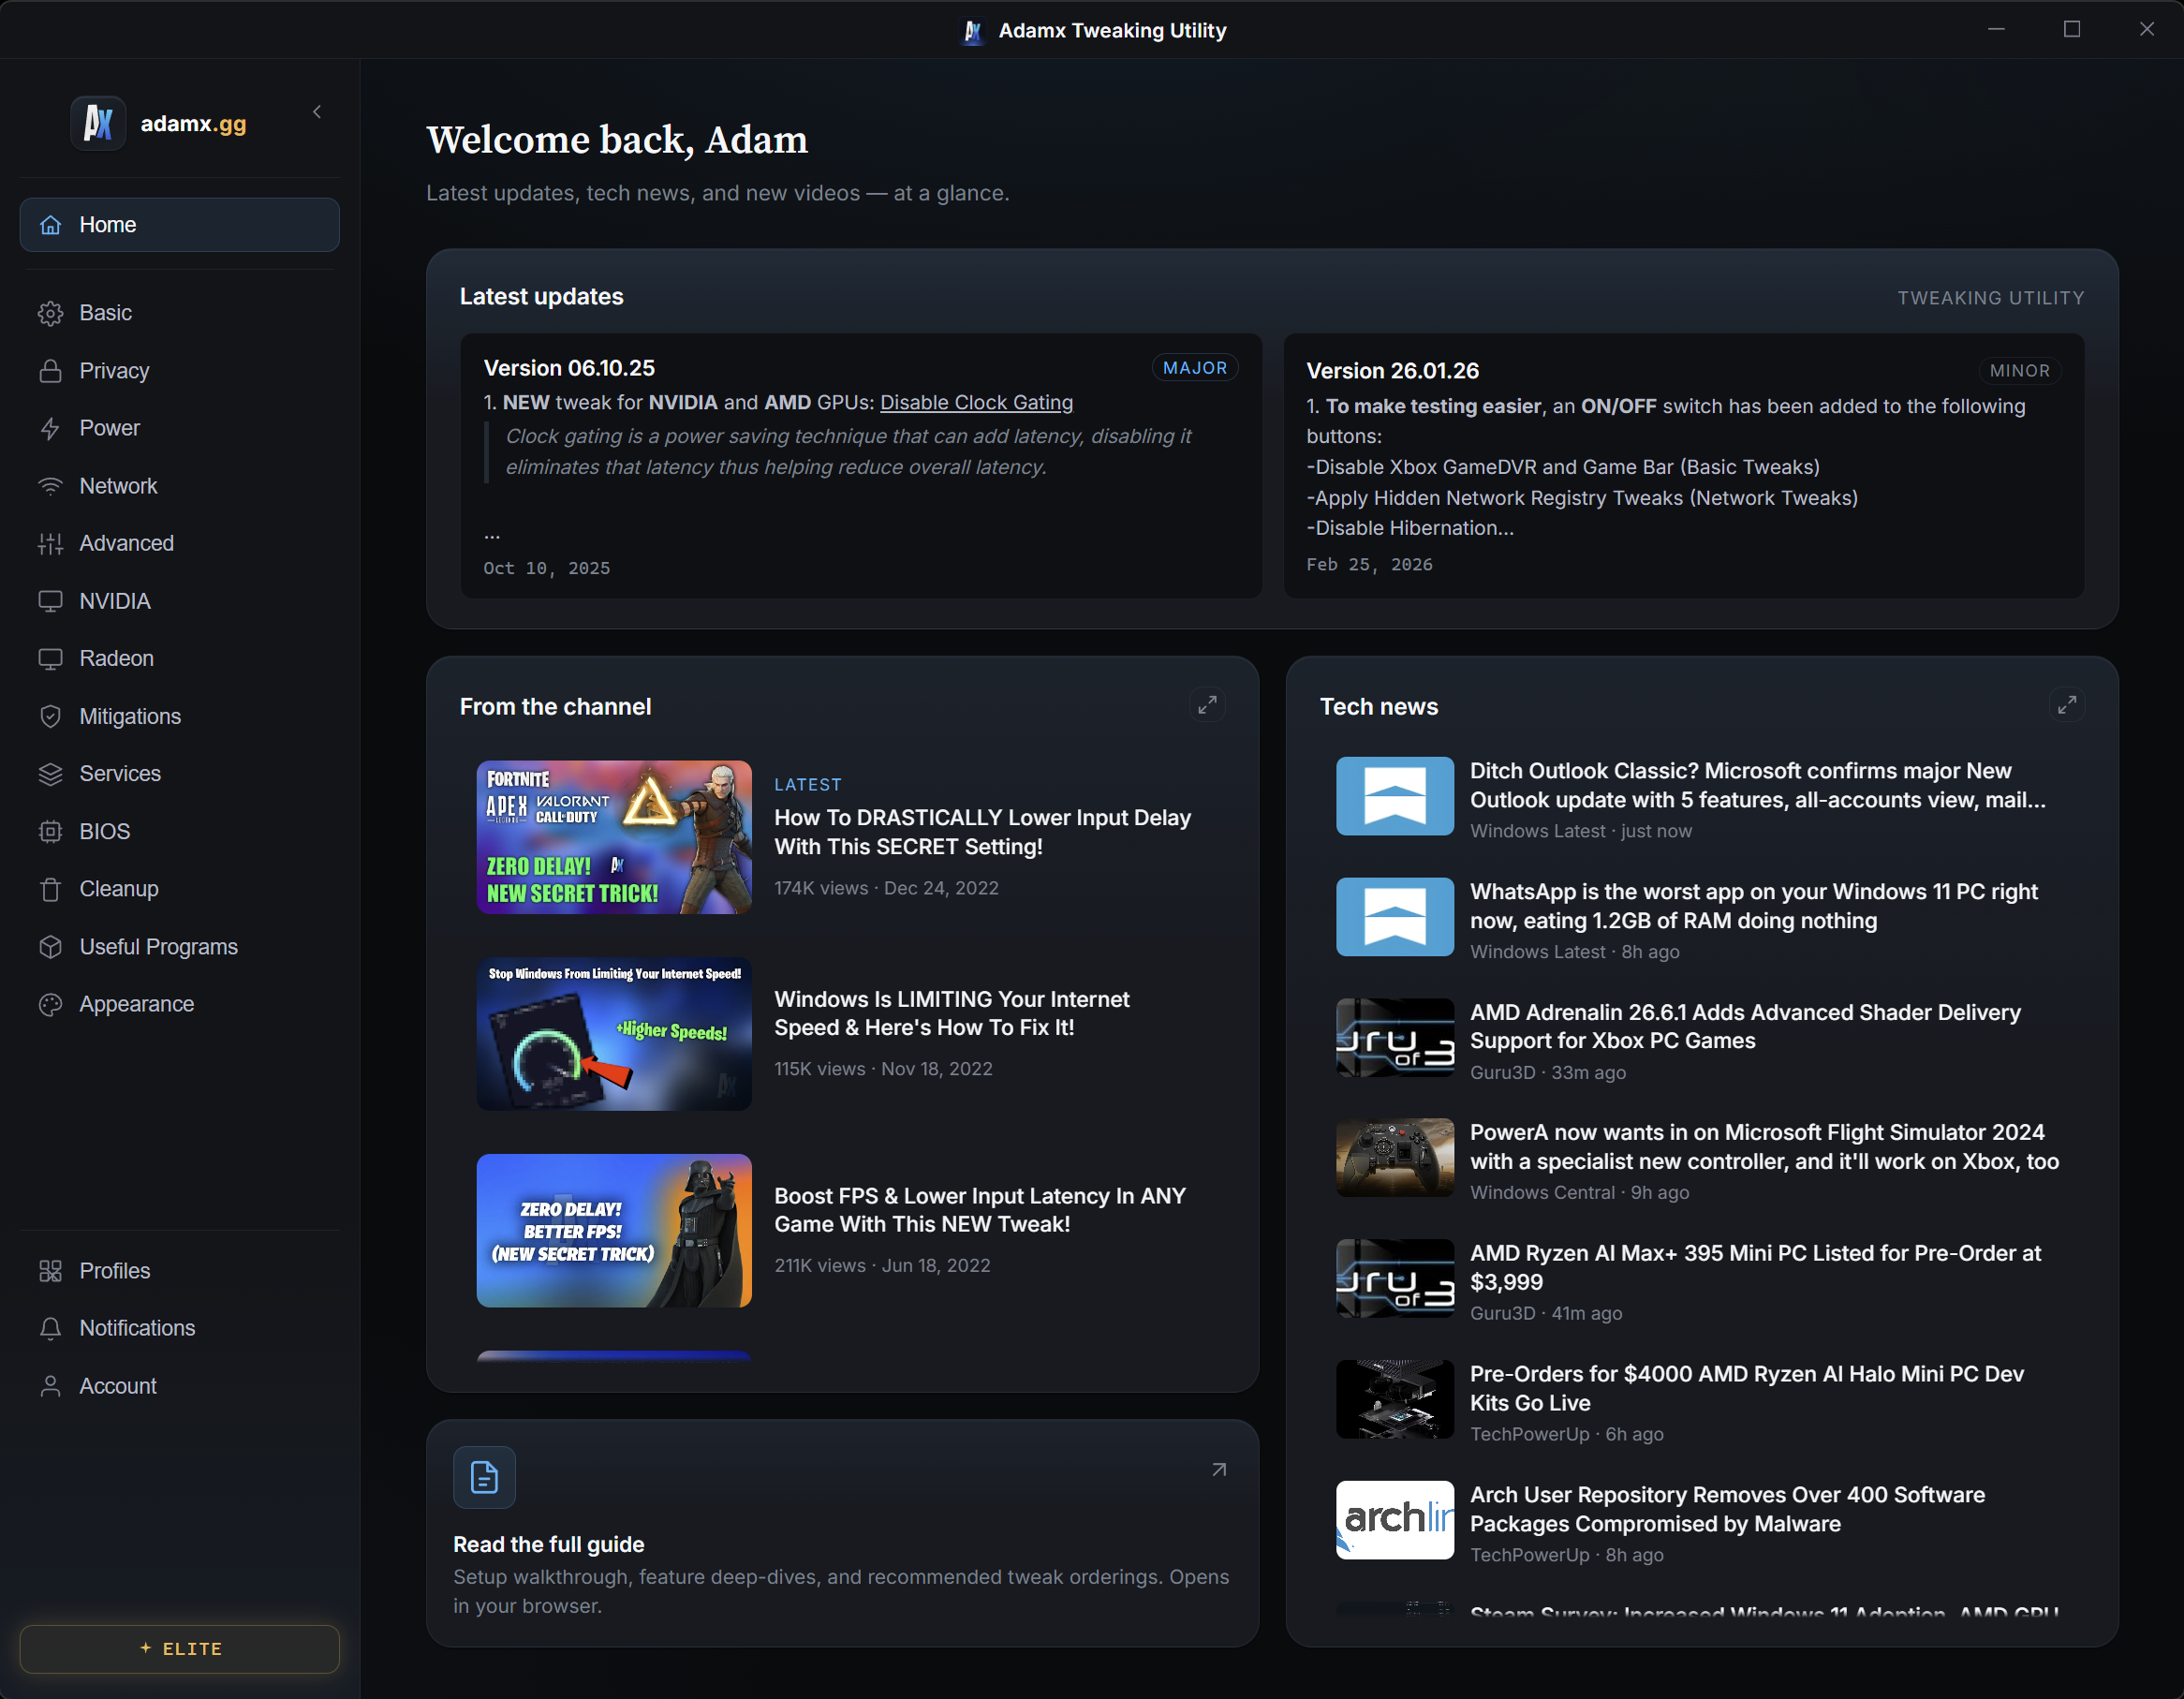The width and height of the screenshot is (2184, 1699).
Task: Expand the From the channel panel
Action: coord(1208,705)
